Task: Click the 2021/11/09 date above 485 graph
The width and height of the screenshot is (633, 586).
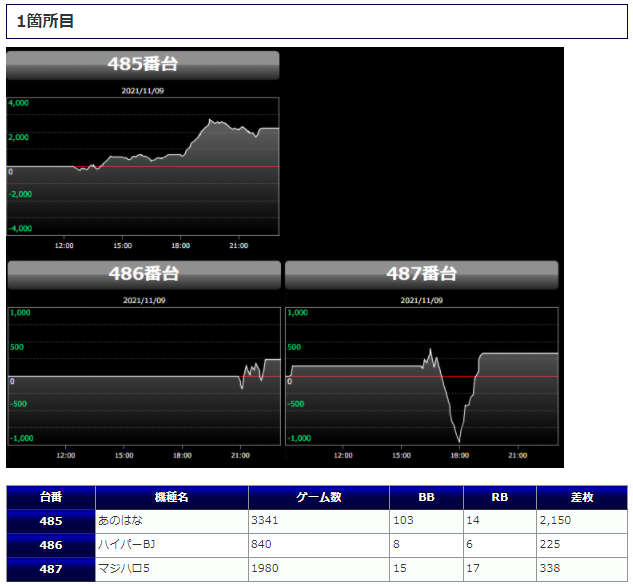Action: click(143, 91)
